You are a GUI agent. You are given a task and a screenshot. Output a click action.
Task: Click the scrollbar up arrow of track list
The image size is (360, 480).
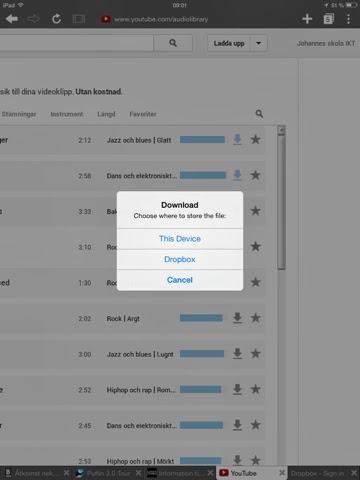coord(282,130)
